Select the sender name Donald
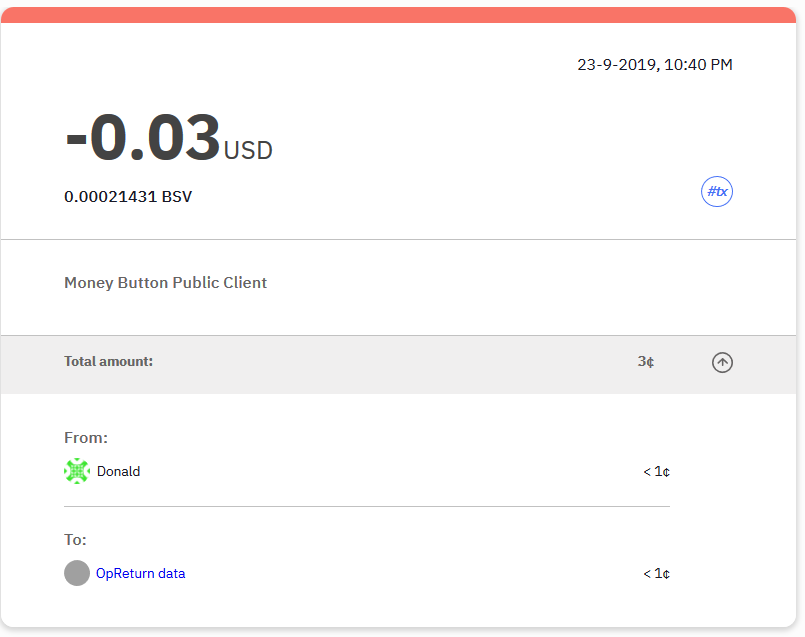805x637 pixels. (119, 471)
